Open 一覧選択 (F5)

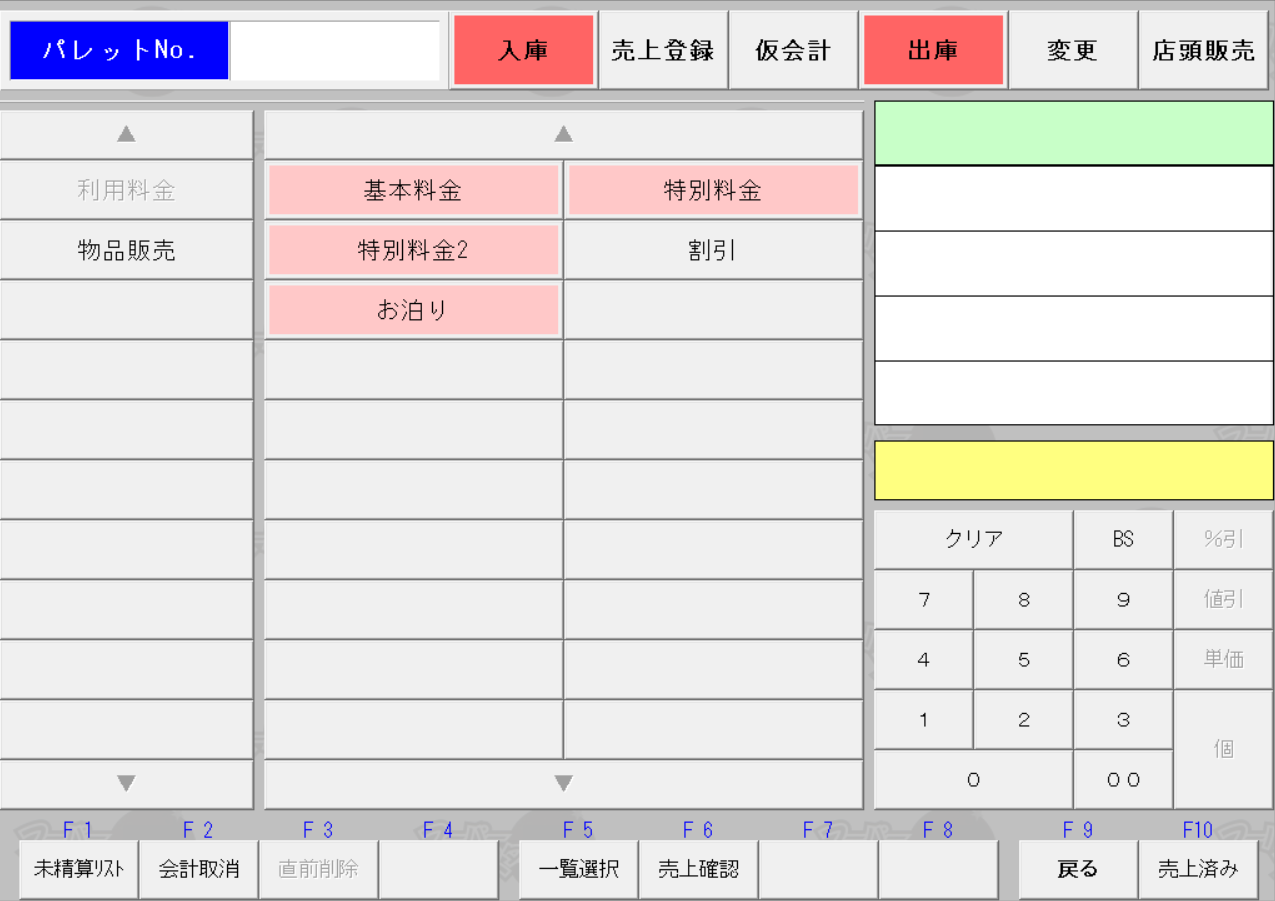[579, 869]
